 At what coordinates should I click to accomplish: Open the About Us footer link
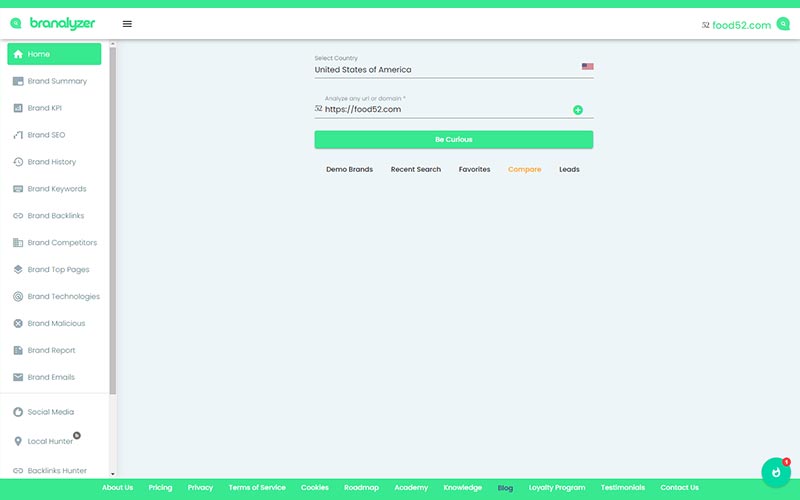(117, 488)
